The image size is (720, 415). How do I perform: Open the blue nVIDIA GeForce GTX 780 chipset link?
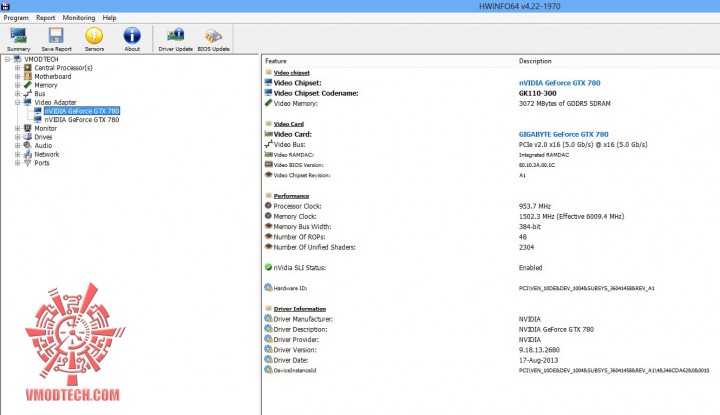(559, 83)
